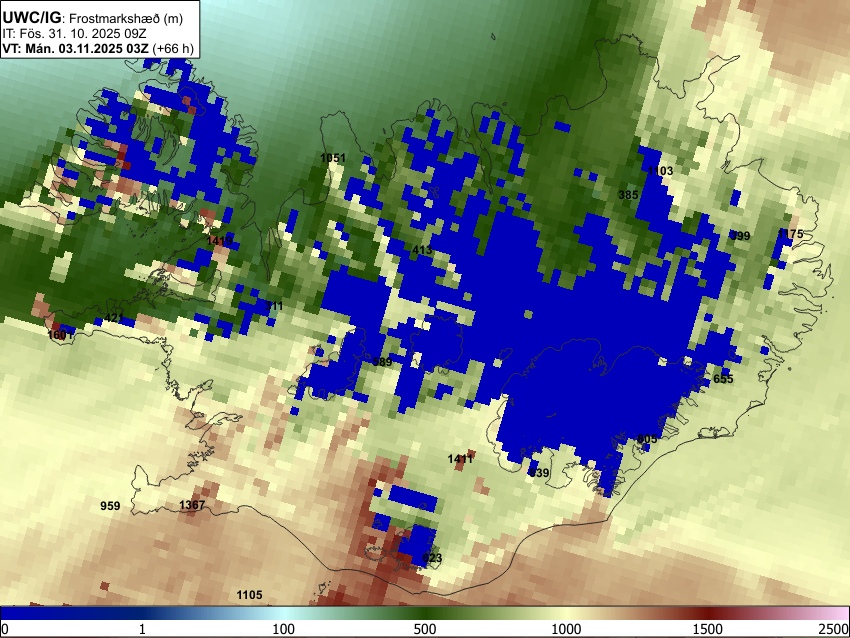The height and width of the screenshot is (638, 850).
Task: Click the 1419 map value
Action: click(x=220, y=240)
